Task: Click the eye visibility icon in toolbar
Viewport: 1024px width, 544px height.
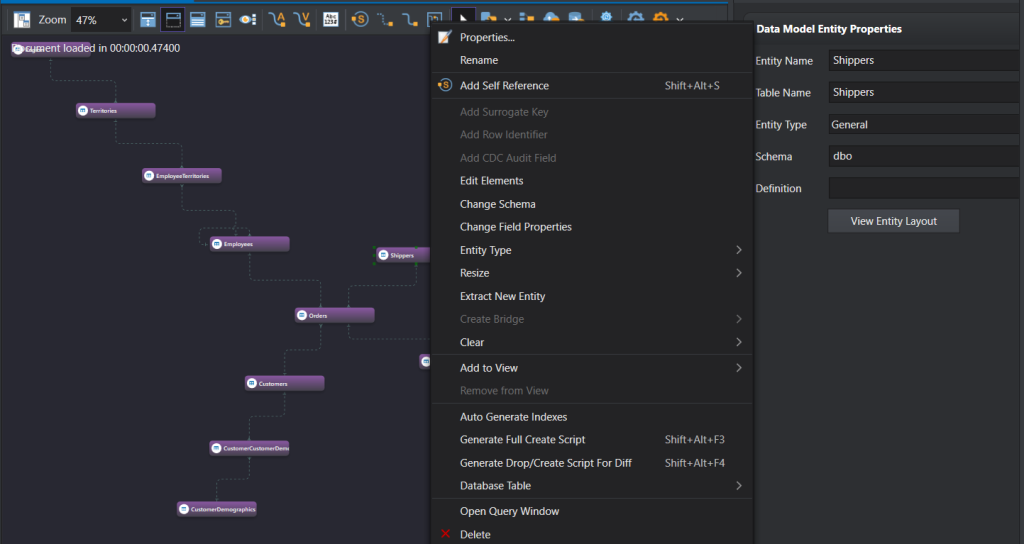Action: pyautogui.click(x=249, y=19)
